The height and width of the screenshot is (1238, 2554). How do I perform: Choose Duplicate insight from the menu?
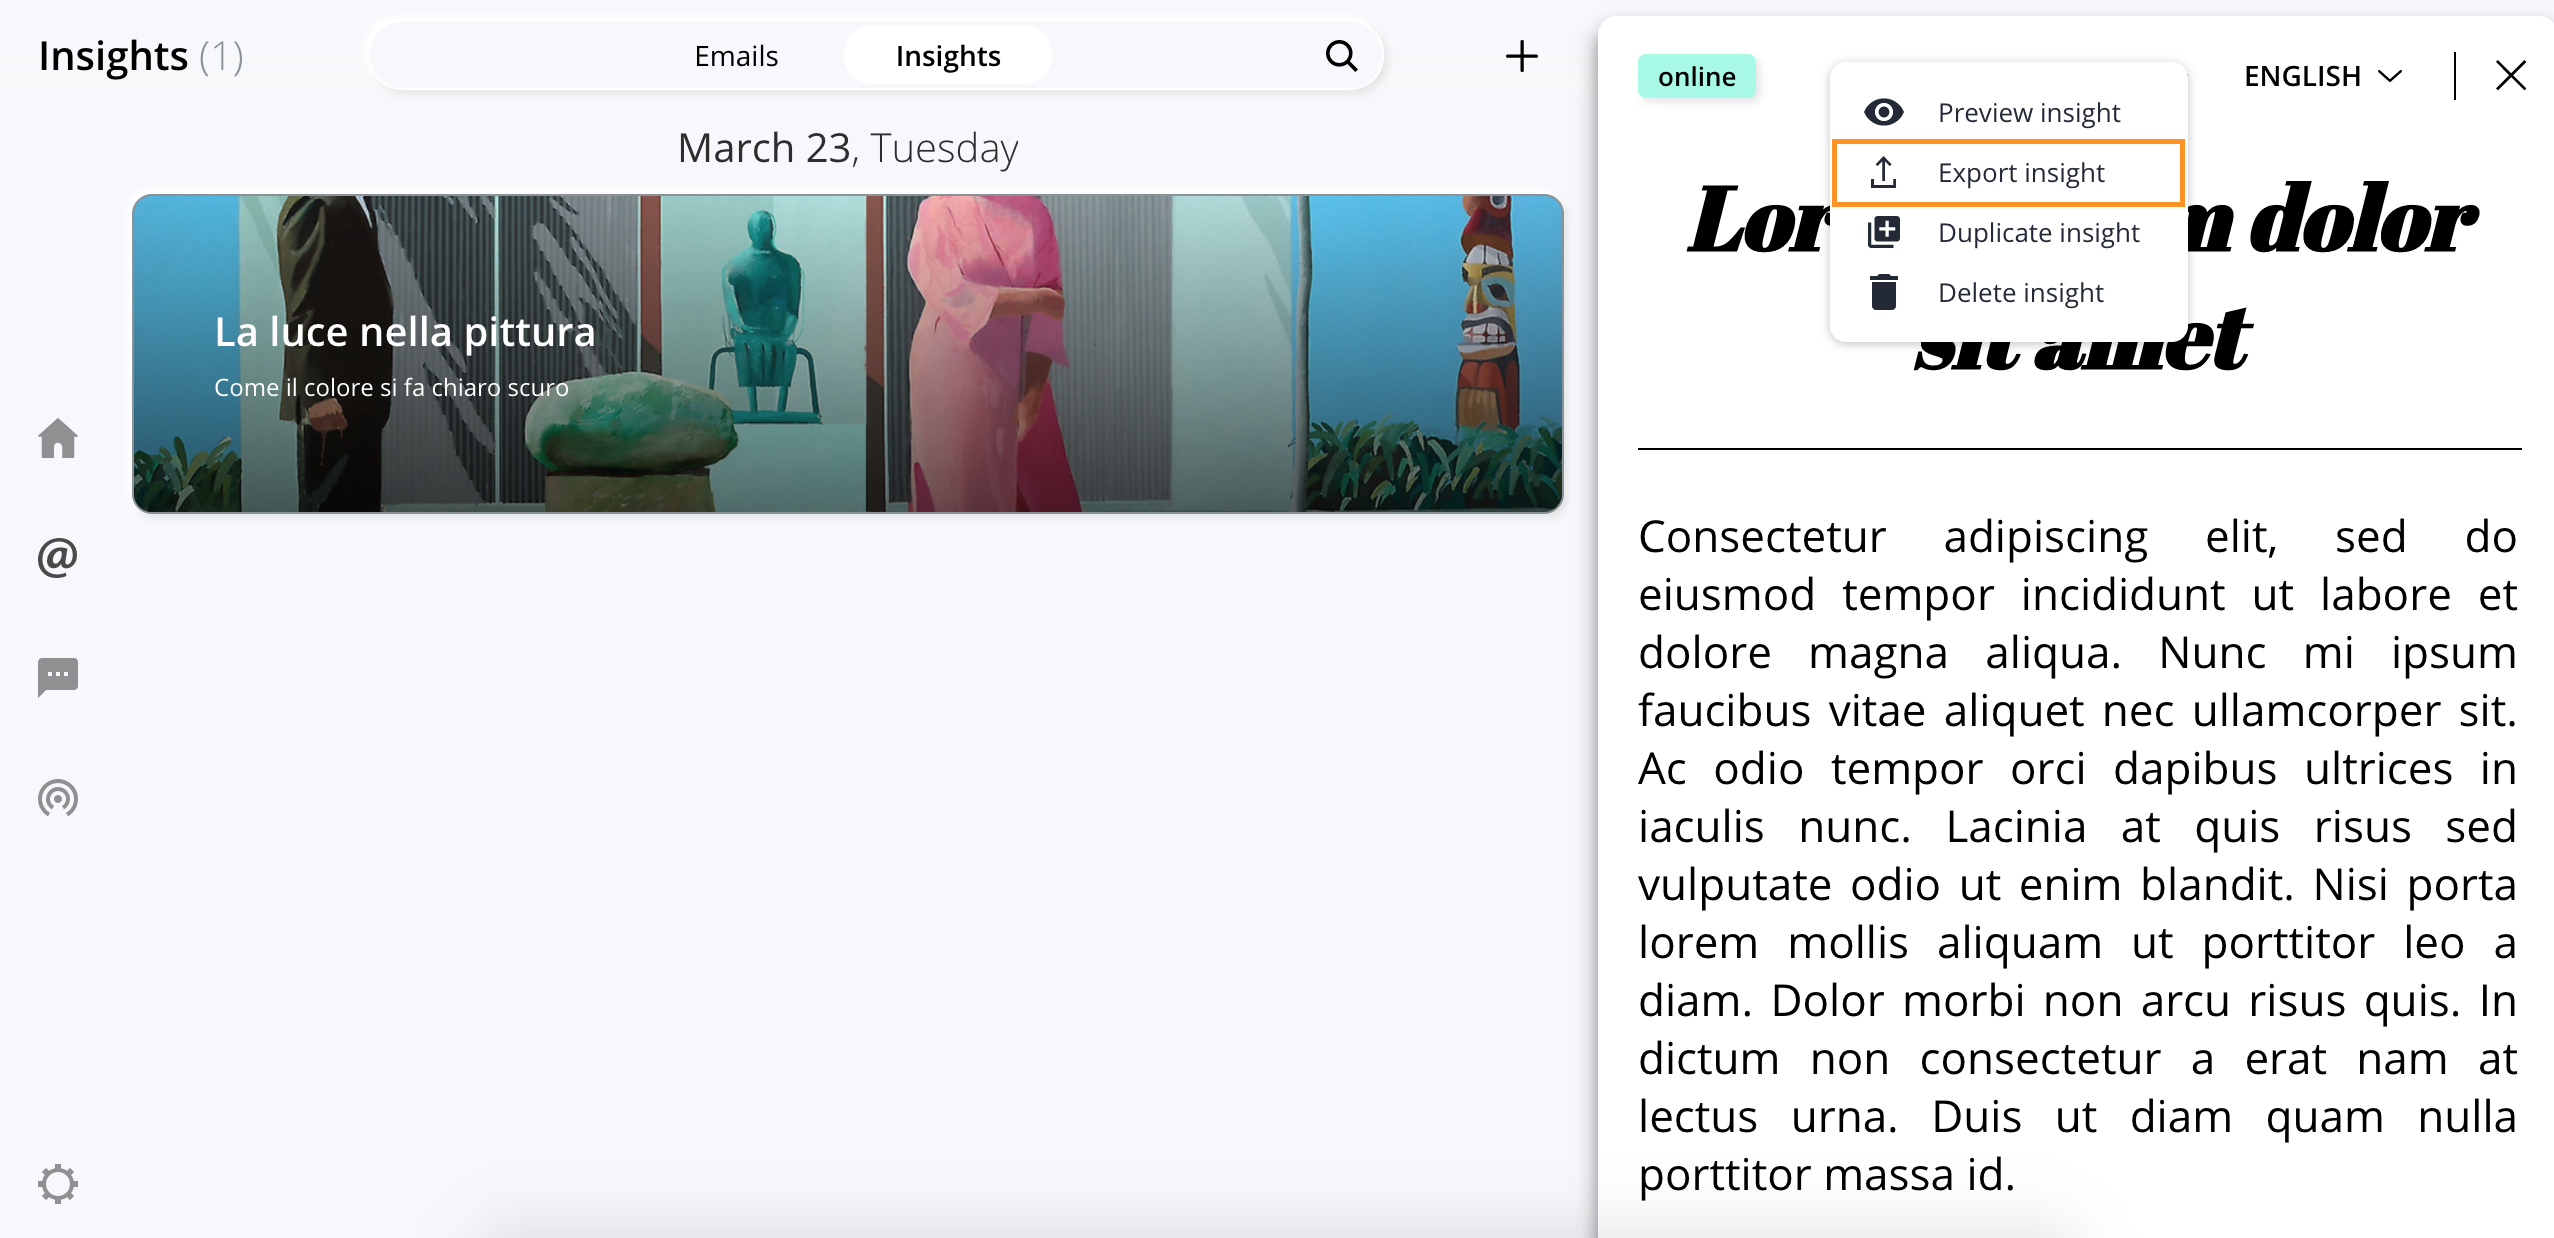click(2009, 232)
